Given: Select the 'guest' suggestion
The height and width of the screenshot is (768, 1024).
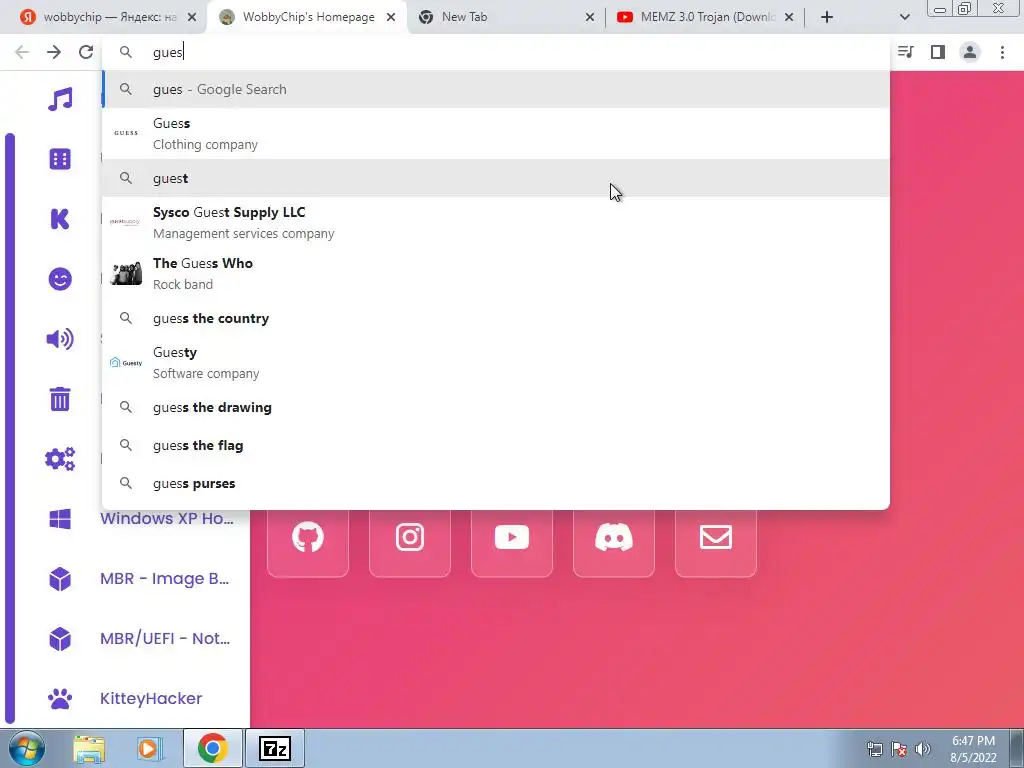Looking at the screenshot, I should (496, 178).
